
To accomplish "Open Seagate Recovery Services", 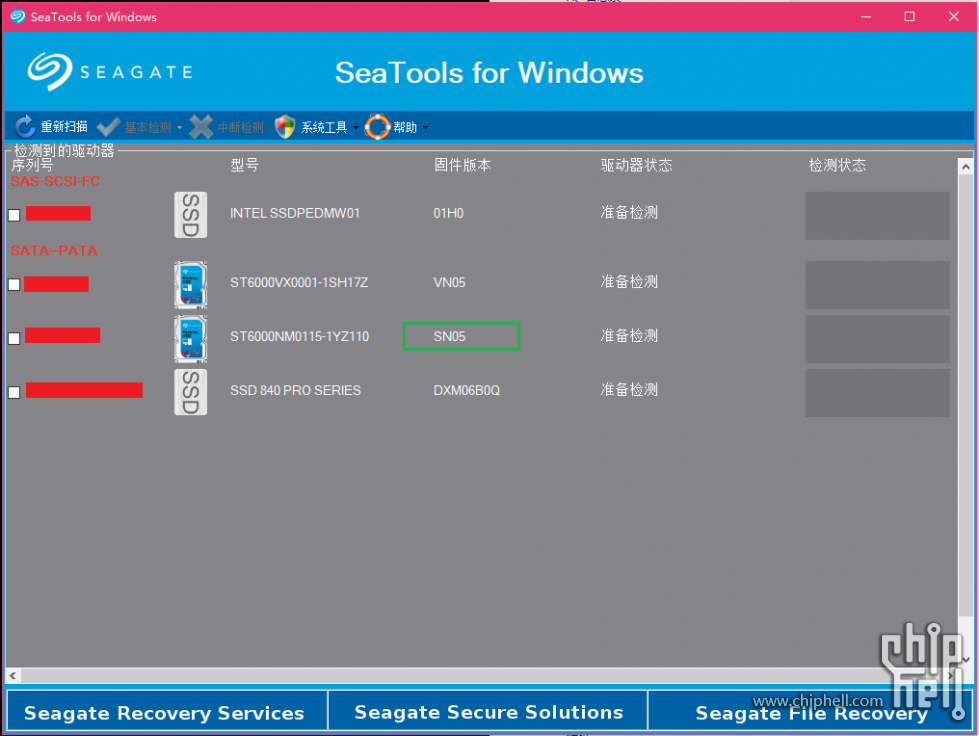I will (x=167, y=711).
